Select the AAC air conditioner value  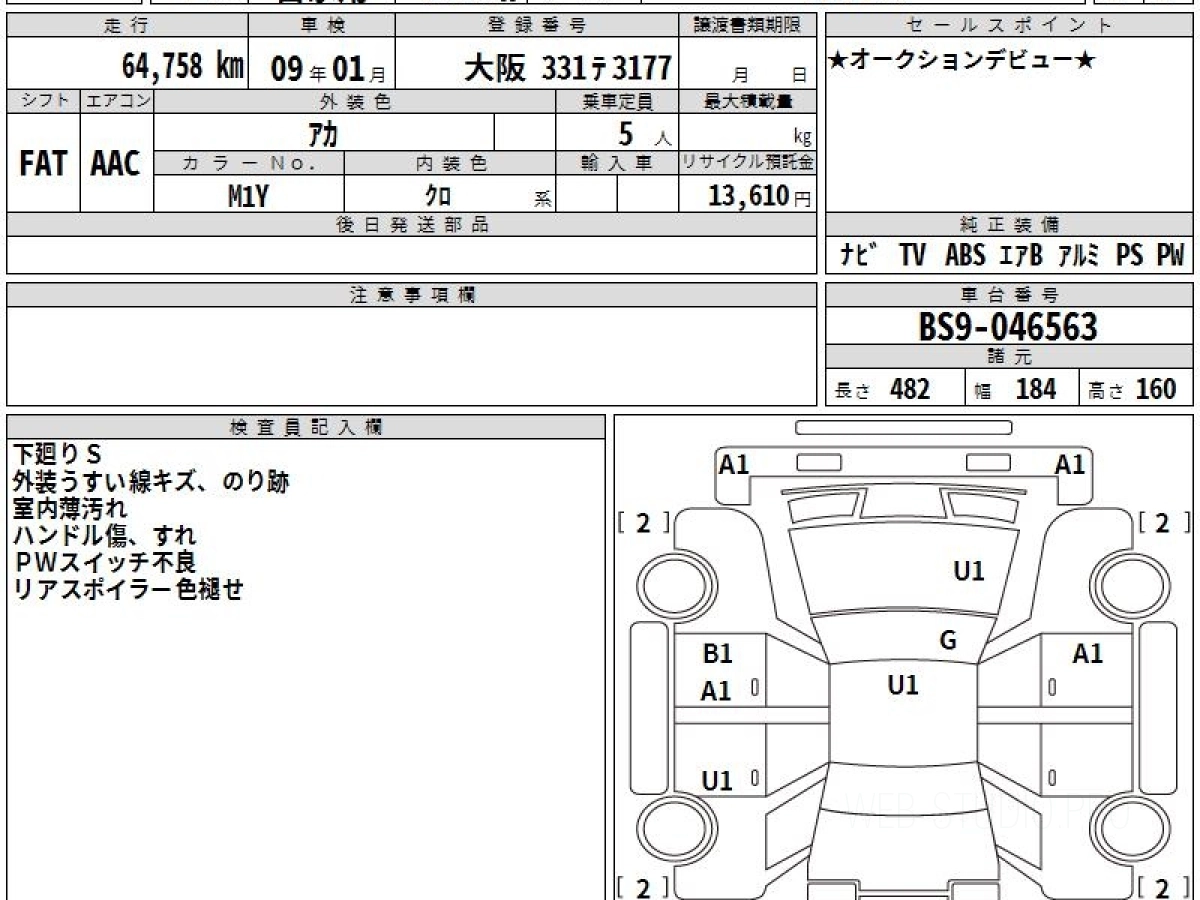coord(116,164)
